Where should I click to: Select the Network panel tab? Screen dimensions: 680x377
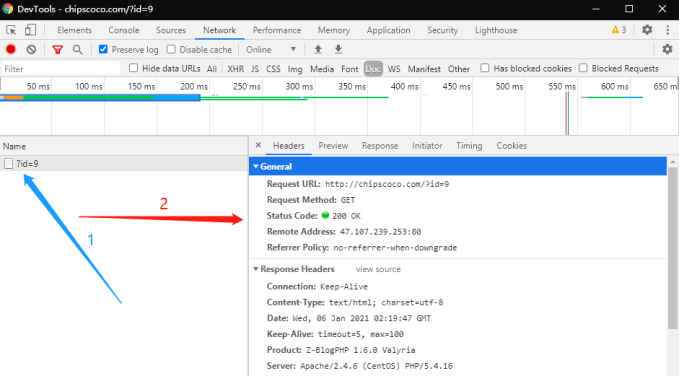[219, 30]
